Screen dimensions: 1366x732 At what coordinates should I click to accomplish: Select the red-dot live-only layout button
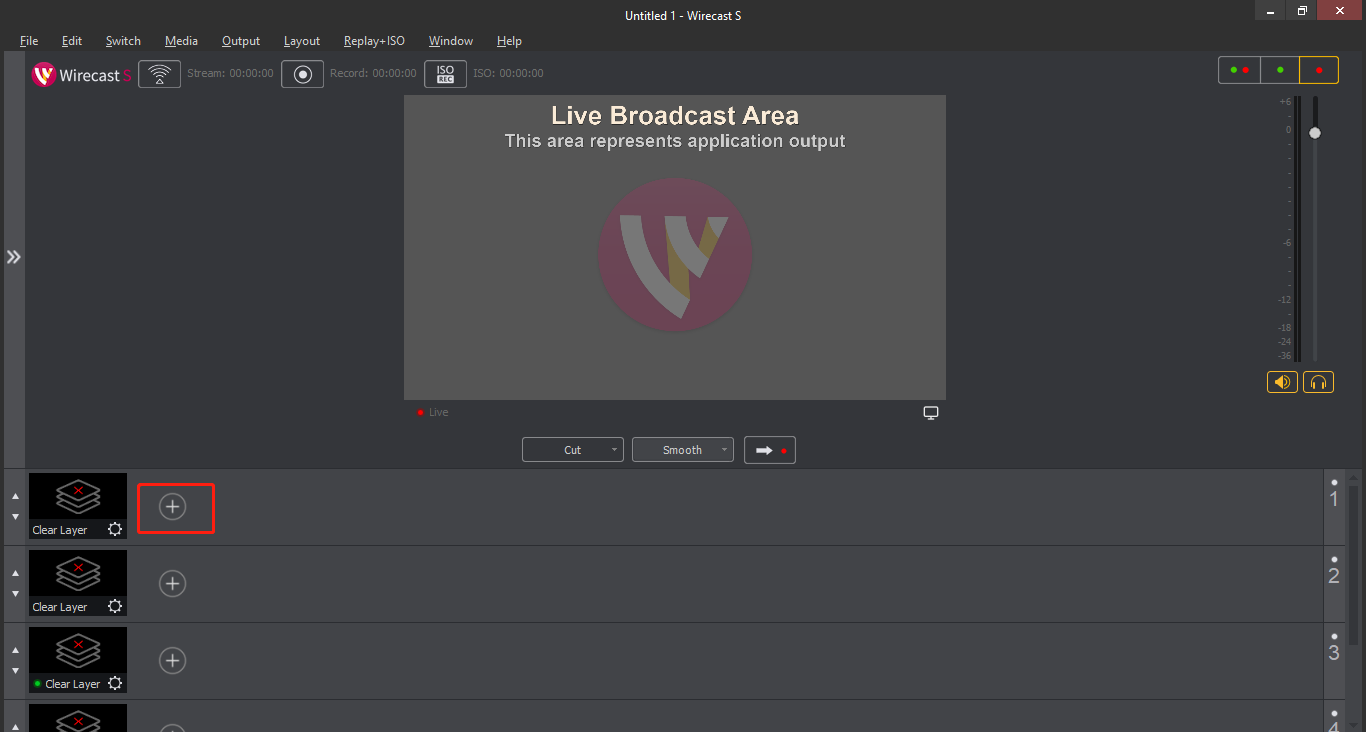click(x=1319, y=70)
